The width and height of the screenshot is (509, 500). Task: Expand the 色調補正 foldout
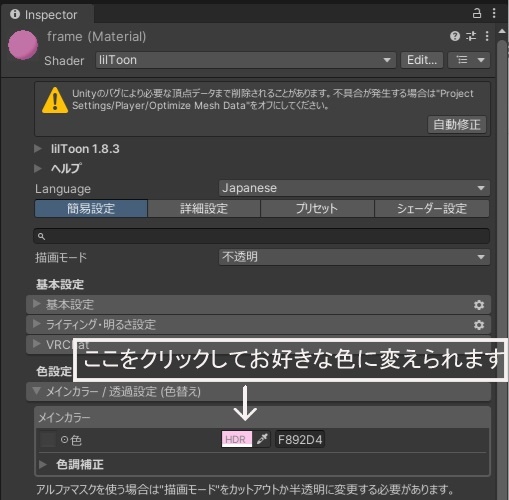pyautogui.click(x=43, y=464)
